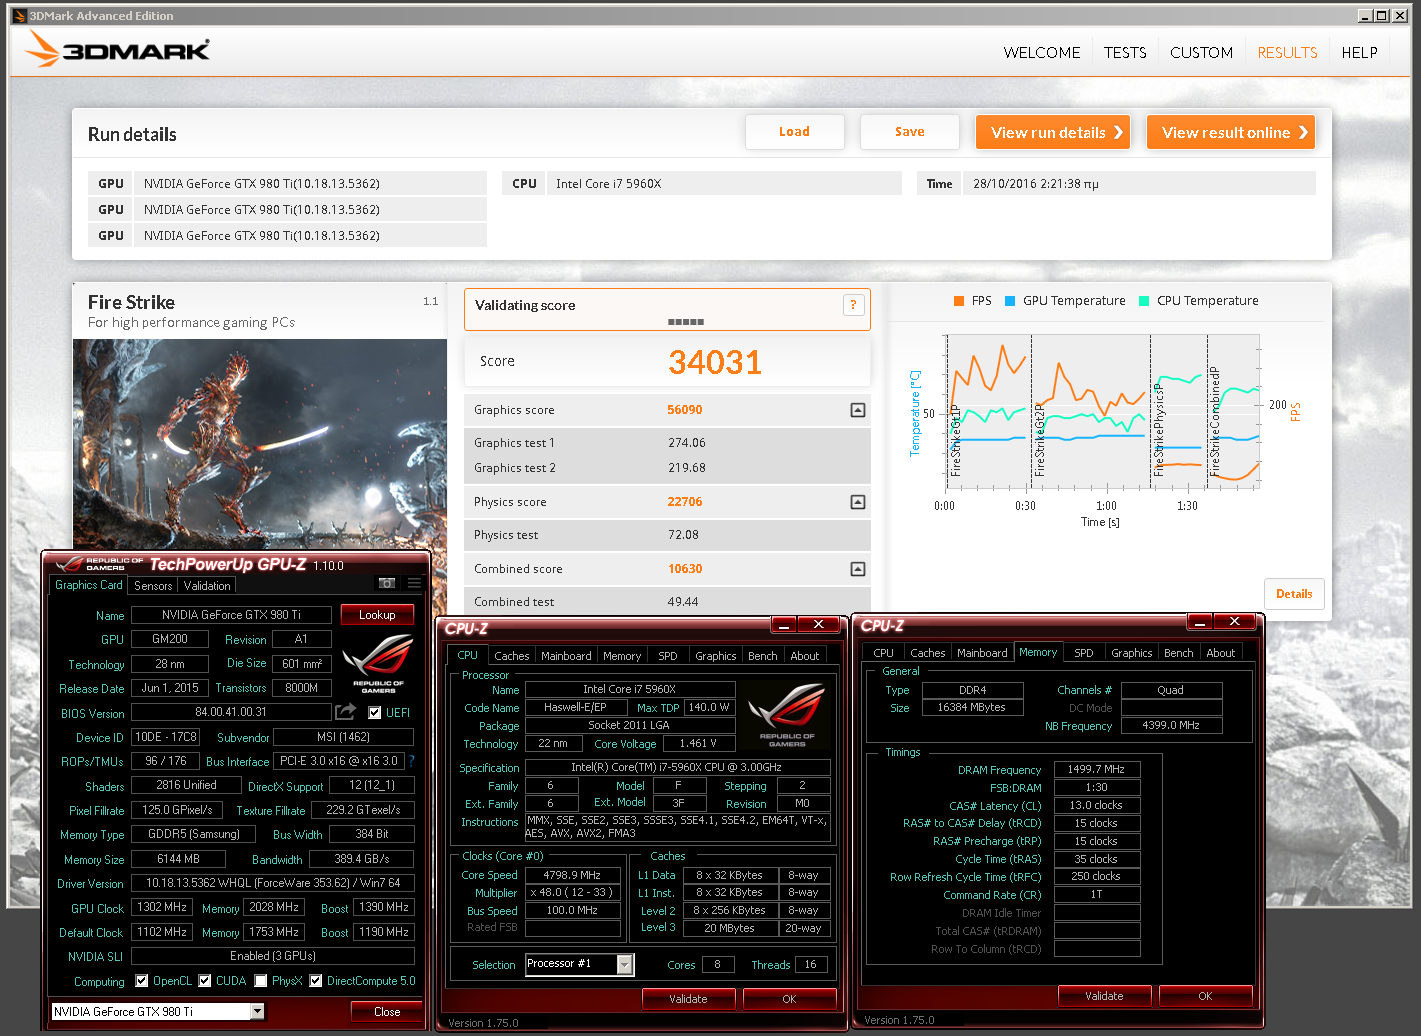The height and width of the screenshot is (1036, 1421).
Task: Switch to the Validation tab in GPU-Z
Action: (207, 586)
